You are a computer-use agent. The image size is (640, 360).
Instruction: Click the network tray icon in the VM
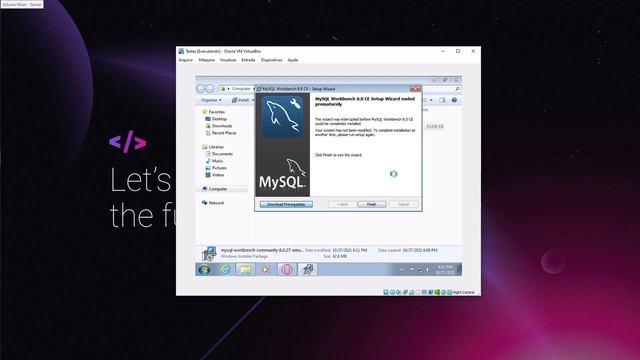(x=420, y=269)
